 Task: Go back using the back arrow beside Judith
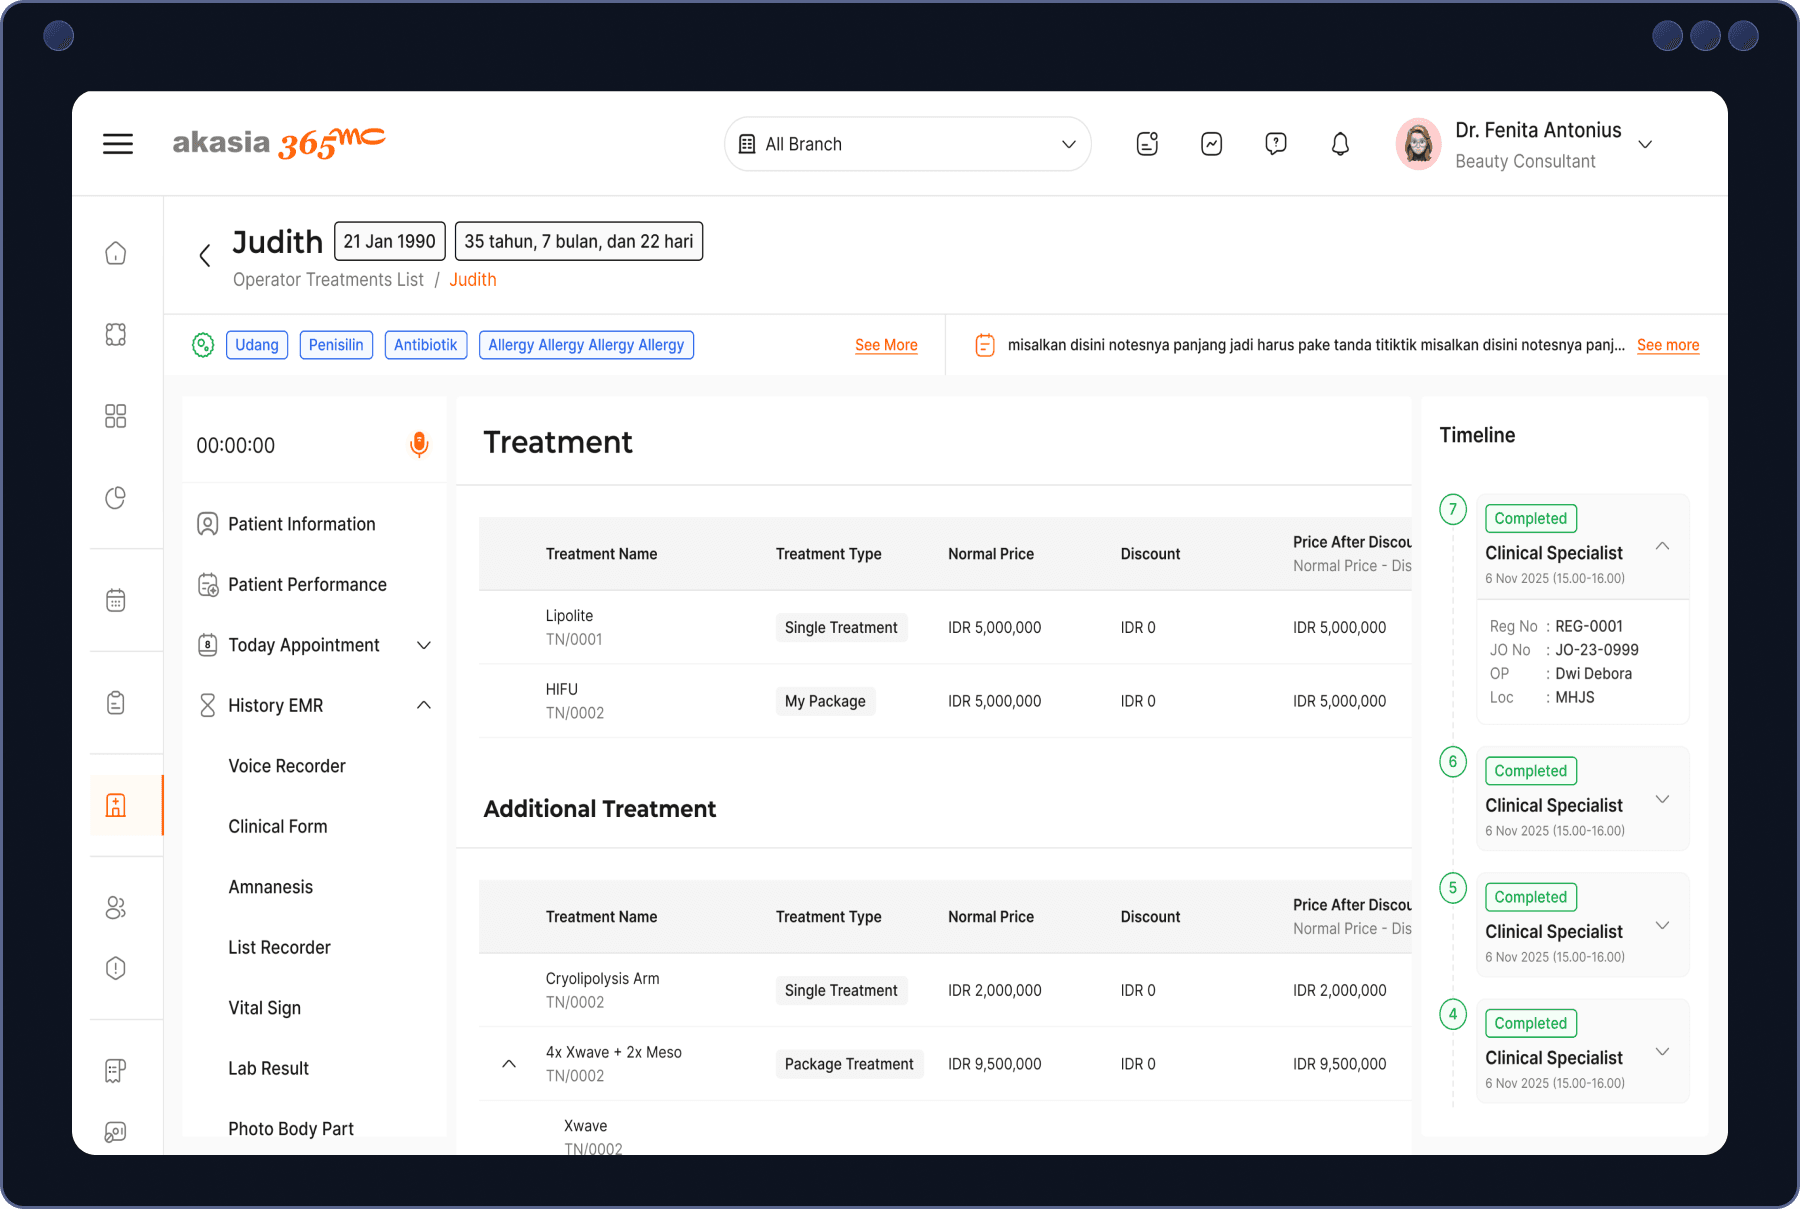pyautogui.click(x=204, y=255)
